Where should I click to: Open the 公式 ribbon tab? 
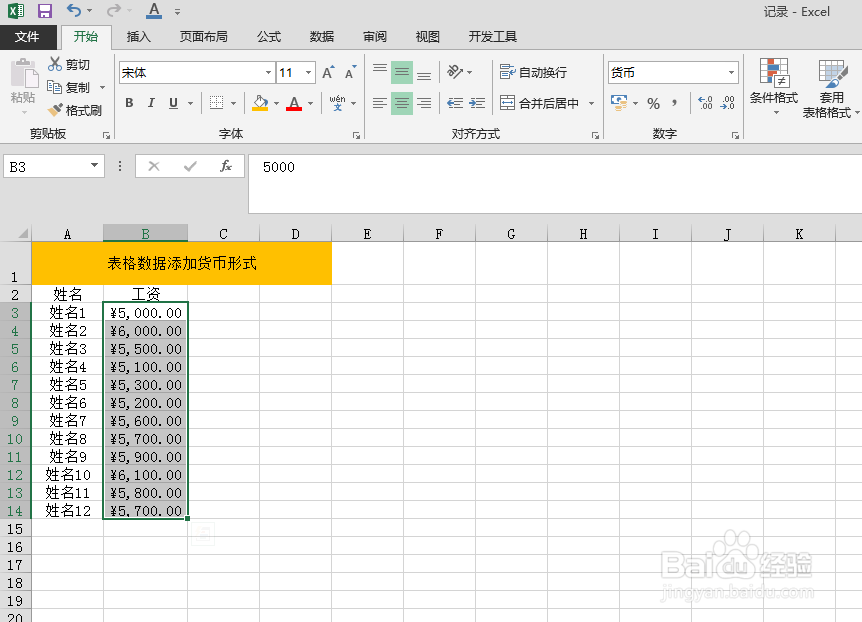point(268,36)
